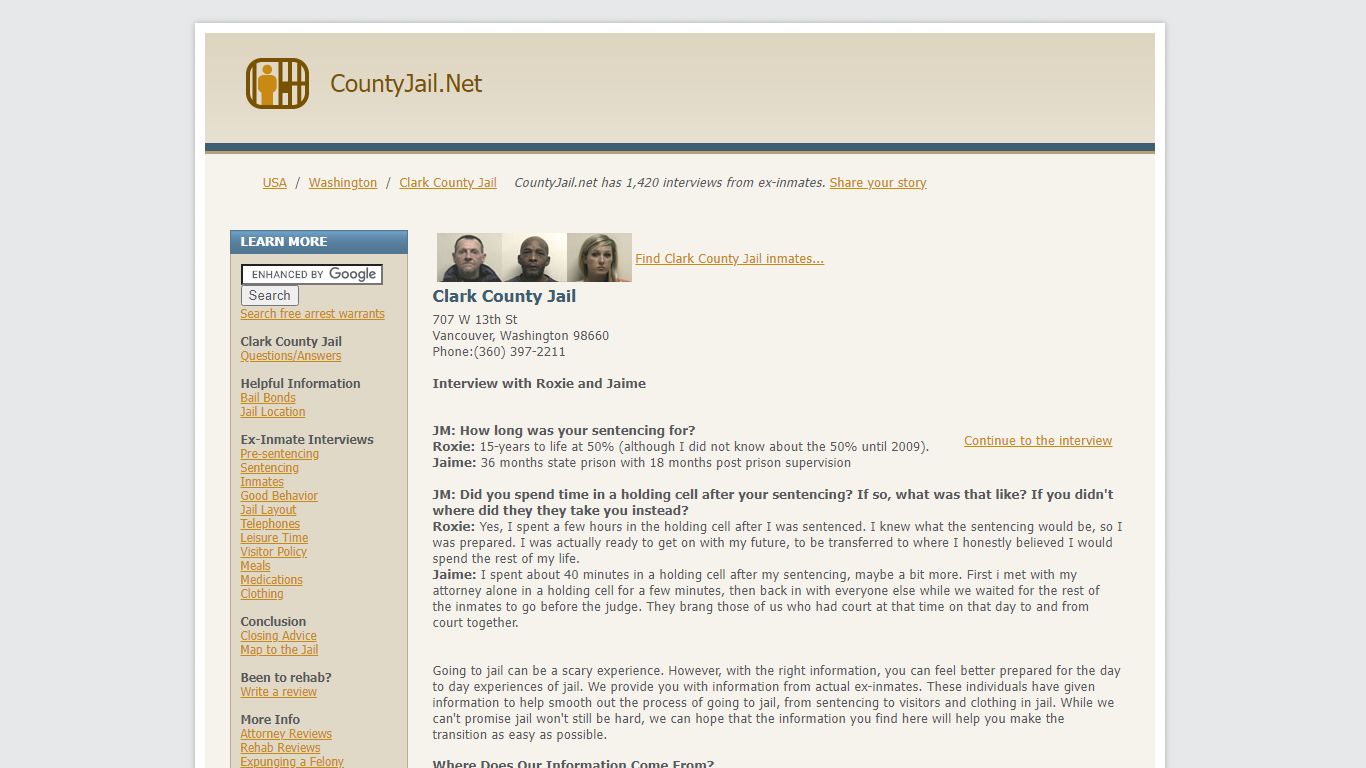Viewport: 1366px width, 768px height.
Task: Open the Clark County Jail breadcrumb link
Action: (x=448, y=183)
